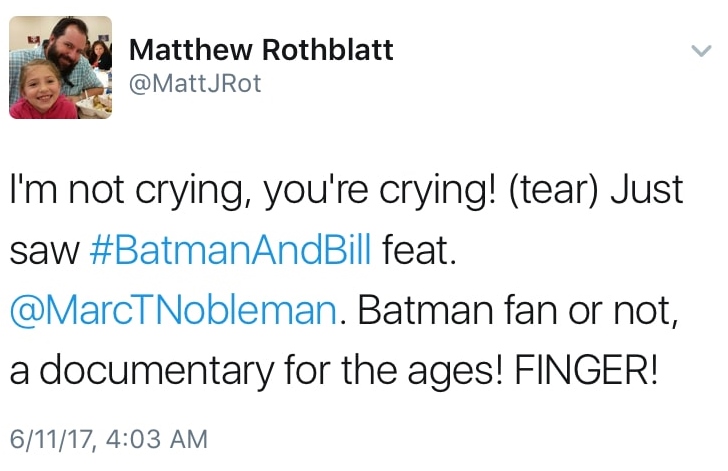Viewport: 728px width, 471px height.
Task: Click the word FINGER! in the tweet
Action: [587, 371]
